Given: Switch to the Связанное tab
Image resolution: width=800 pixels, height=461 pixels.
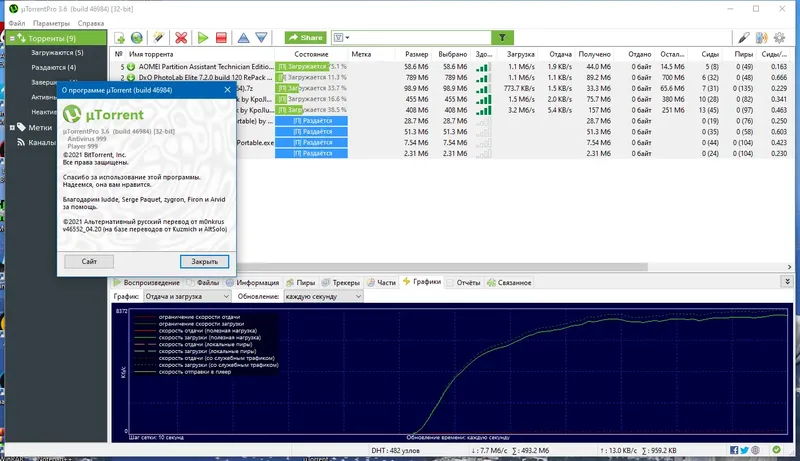Looking at the screenshot, I should click(509, 283).
